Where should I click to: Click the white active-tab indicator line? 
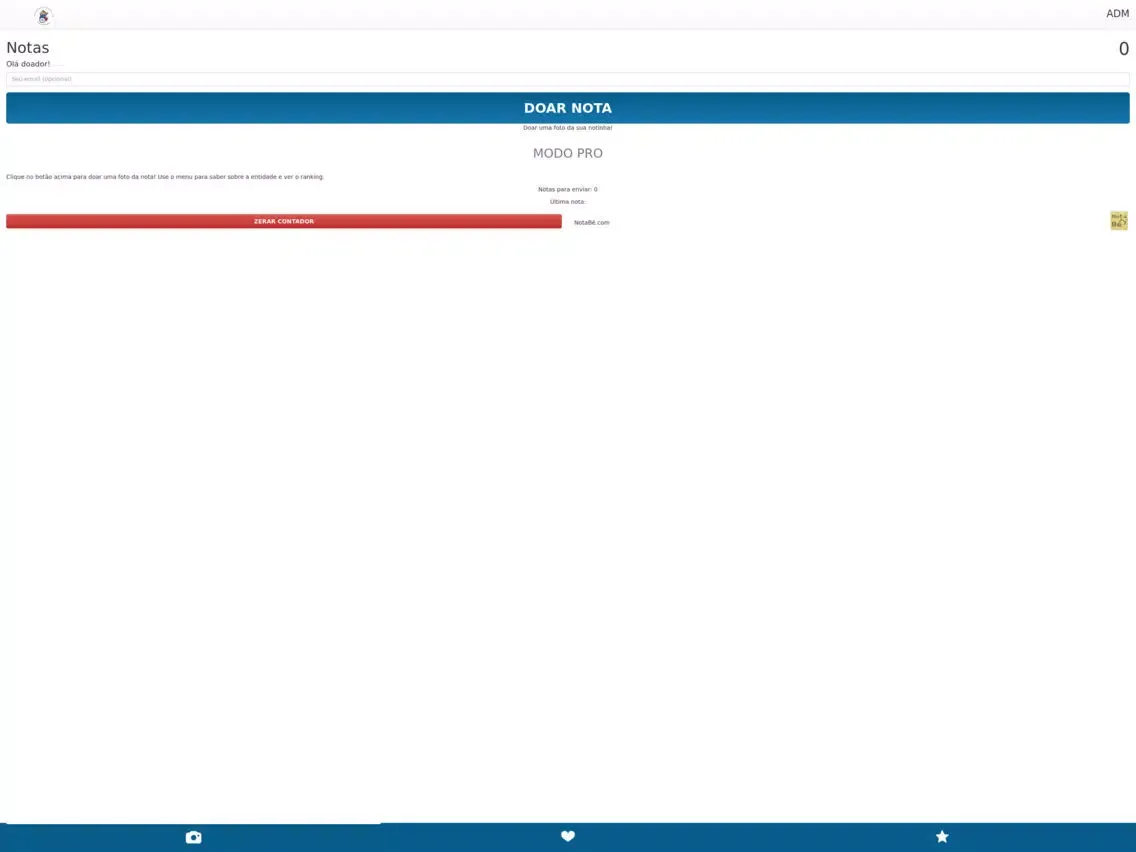[x=193, y=823]
